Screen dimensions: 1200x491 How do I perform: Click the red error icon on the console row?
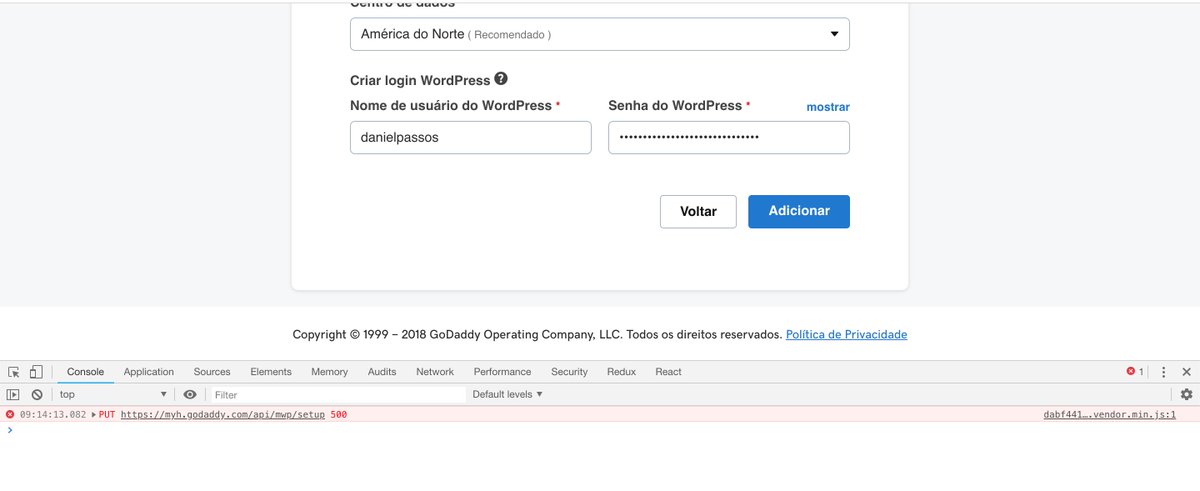(x=10, y=414)
